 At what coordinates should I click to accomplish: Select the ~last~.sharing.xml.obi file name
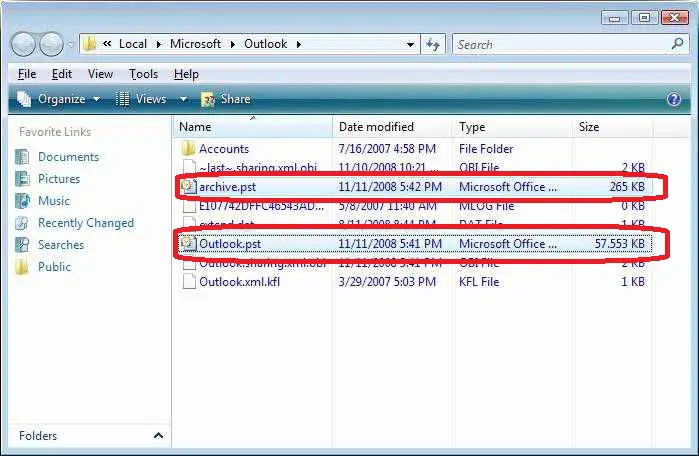(x=258, y=168)
